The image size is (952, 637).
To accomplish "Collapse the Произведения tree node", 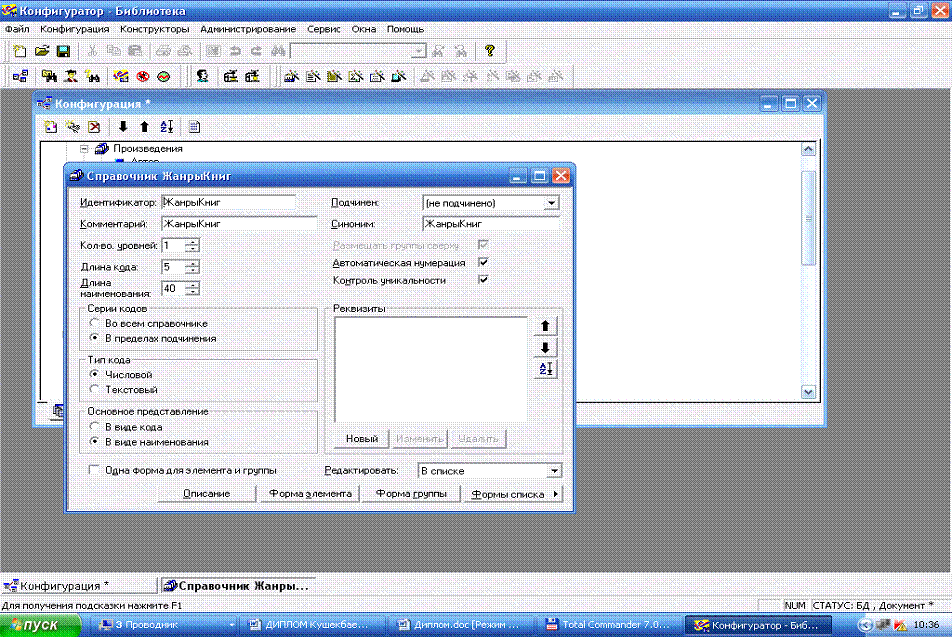I will pyautogui.click(x=84, y=149).
